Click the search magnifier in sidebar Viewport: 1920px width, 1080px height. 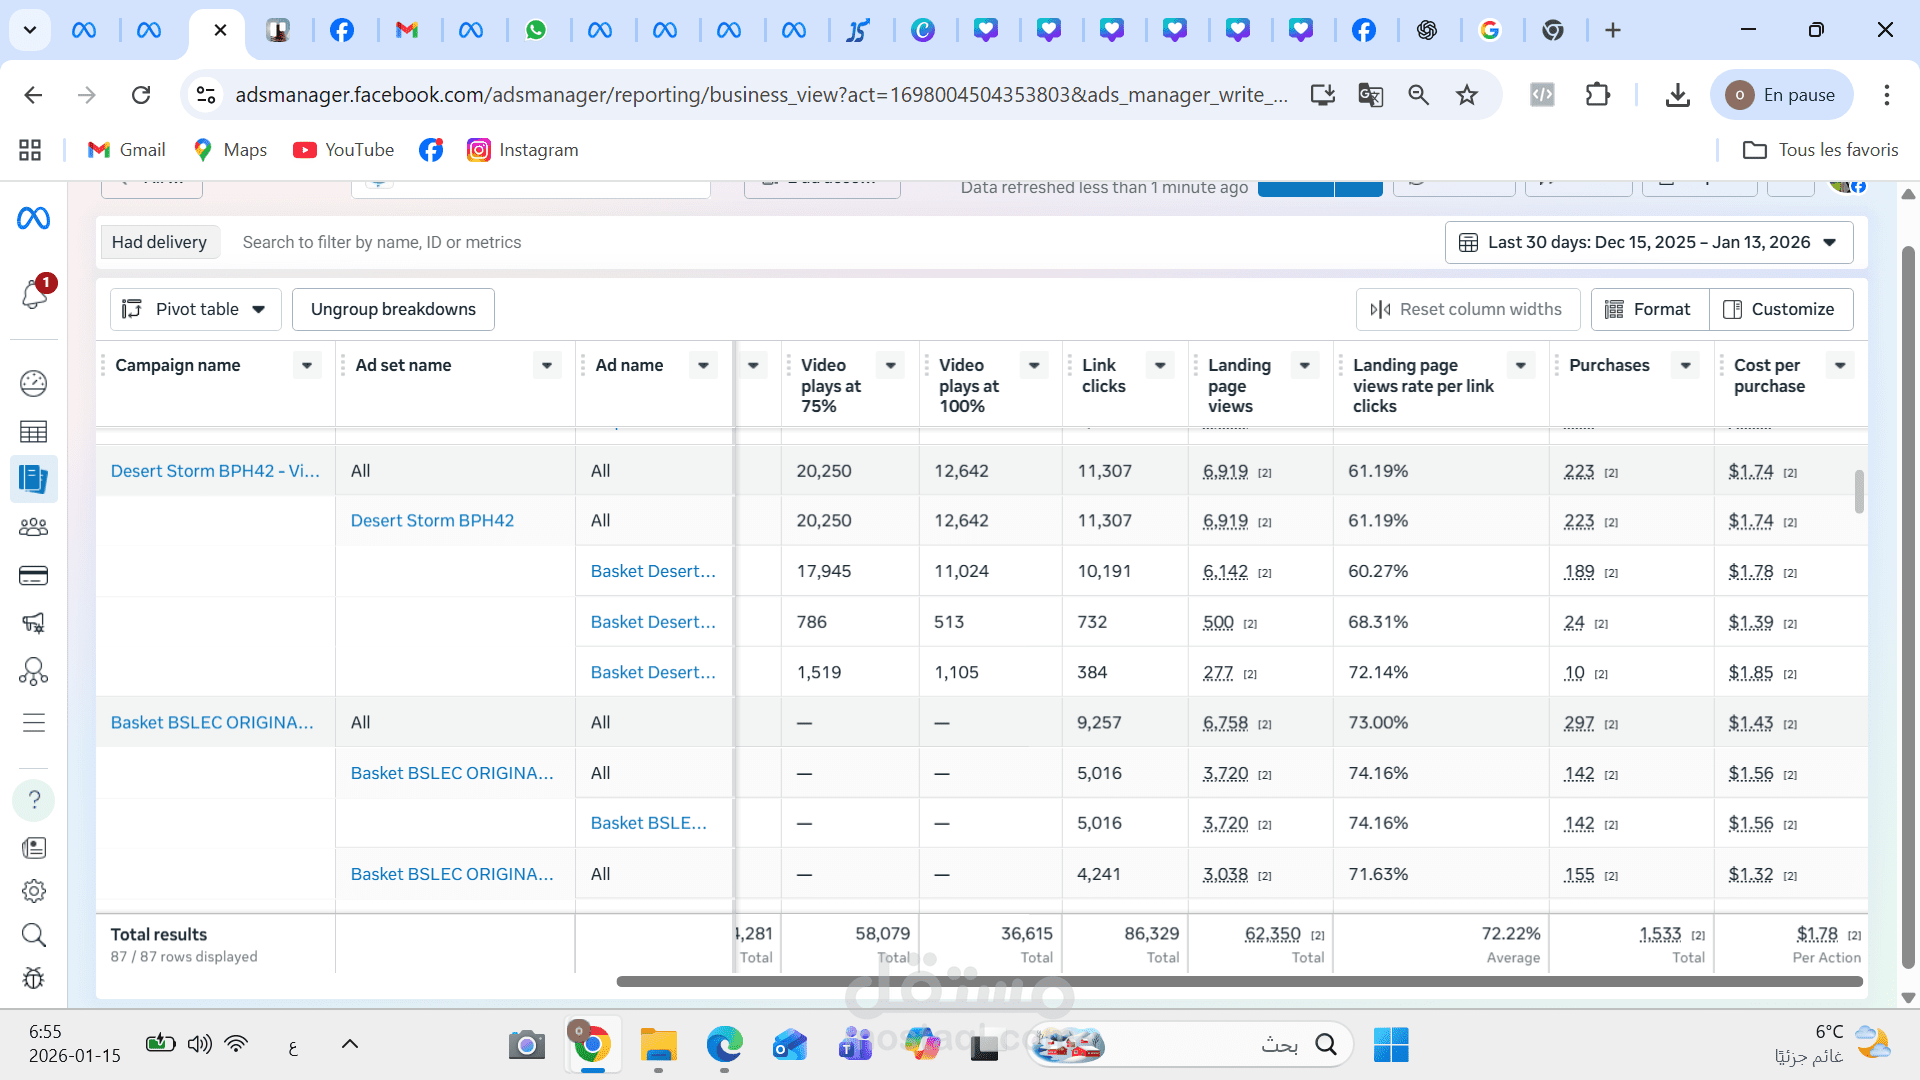click(x=34, y=935)
